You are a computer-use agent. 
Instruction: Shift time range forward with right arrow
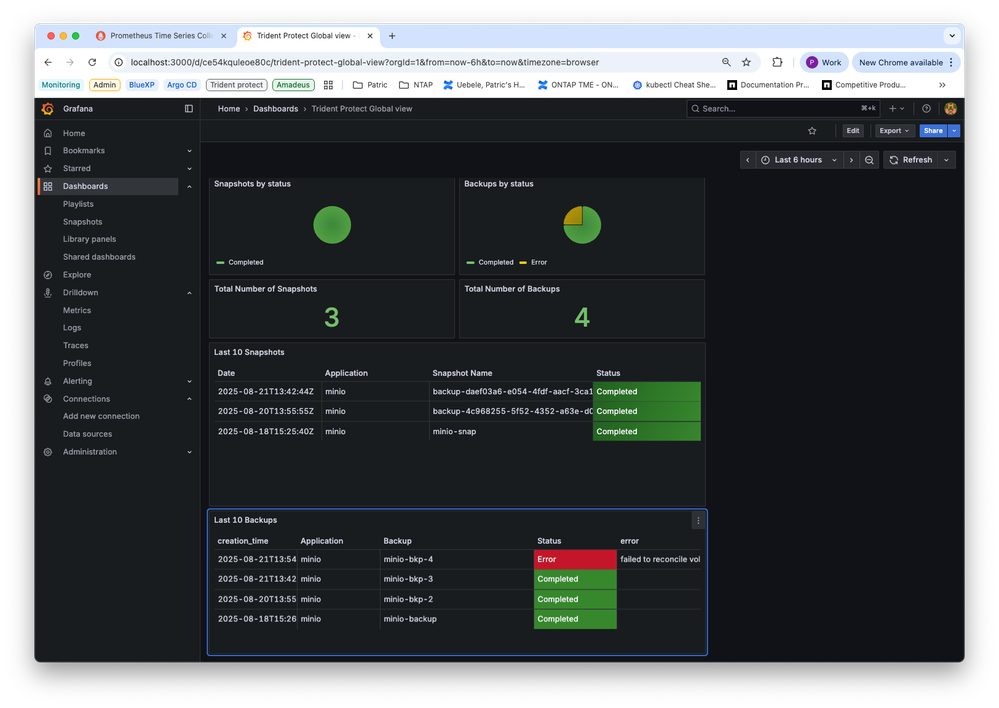pyautogui.click(x=851, y=160)
